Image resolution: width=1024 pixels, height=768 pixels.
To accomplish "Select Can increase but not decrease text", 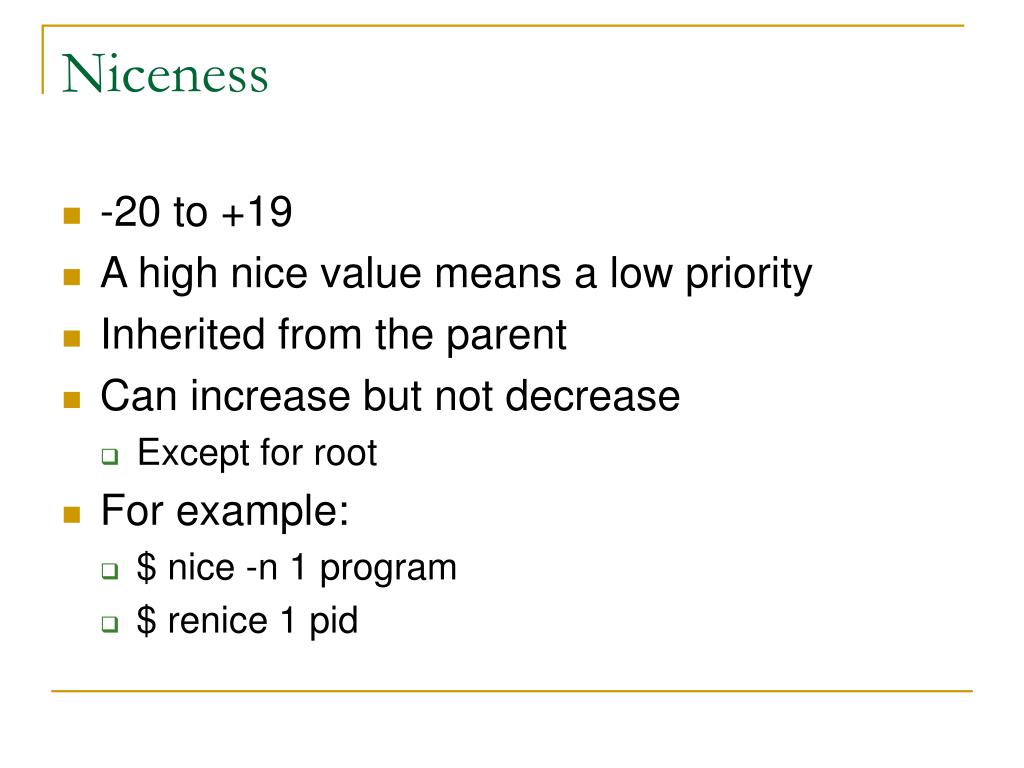I will tap(391, 396).
